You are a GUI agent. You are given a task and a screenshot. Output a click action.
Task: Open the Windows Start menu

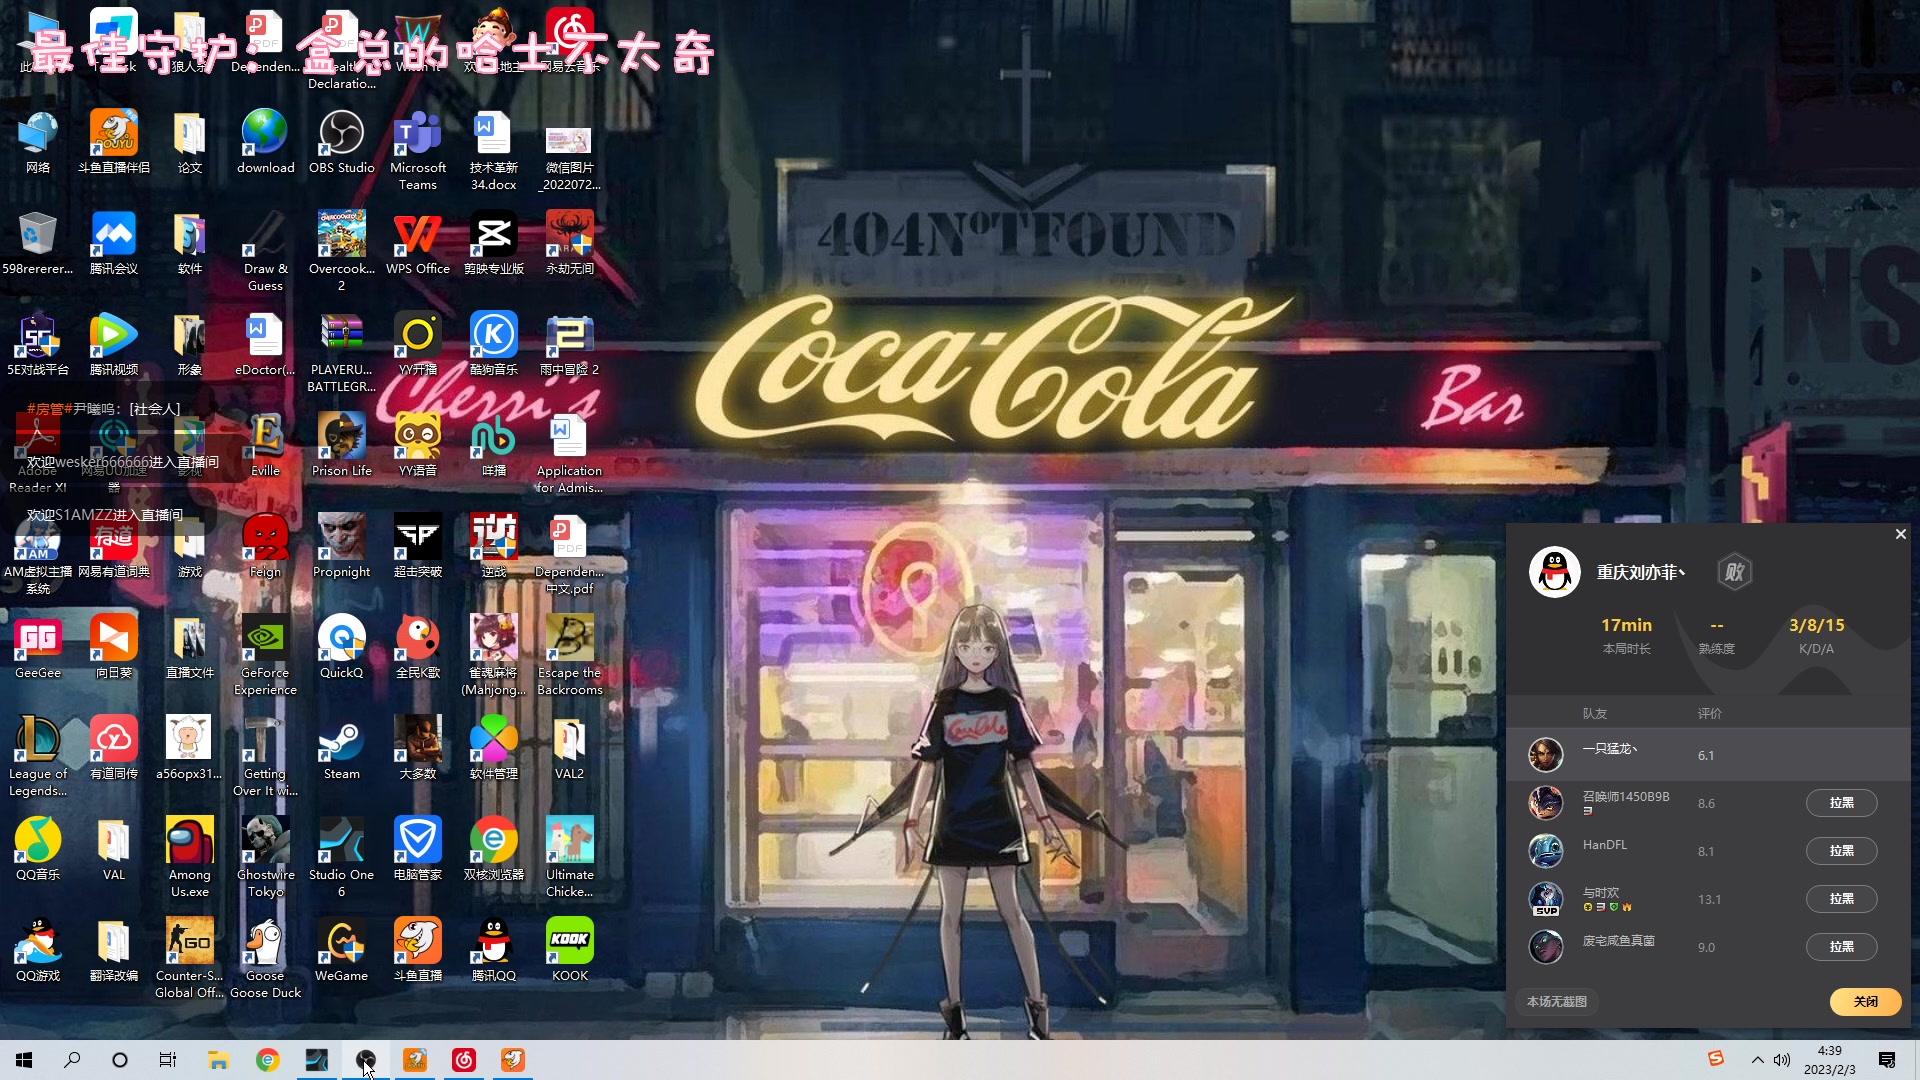coord(24,1060)
